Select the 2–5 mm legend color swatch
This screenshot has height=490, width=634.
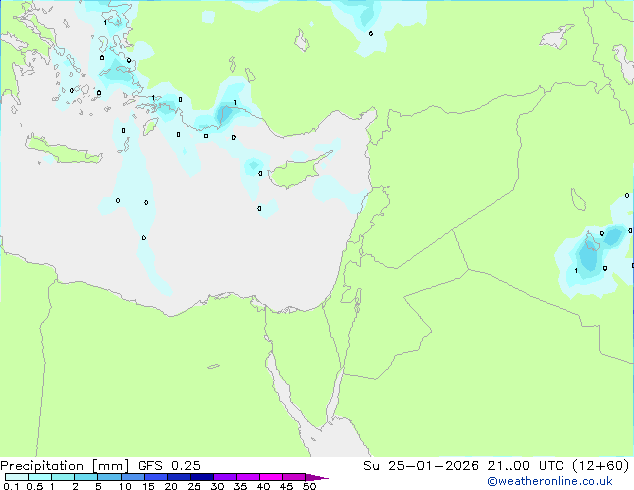pos(86,477)
